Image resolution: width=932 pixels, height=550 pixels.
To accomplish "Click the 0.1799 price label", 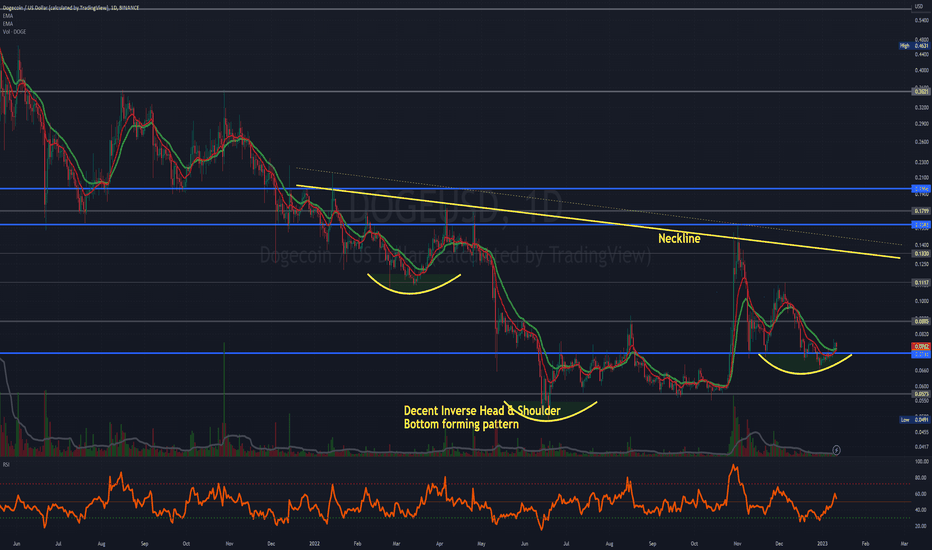I will [x=921, y=211].
